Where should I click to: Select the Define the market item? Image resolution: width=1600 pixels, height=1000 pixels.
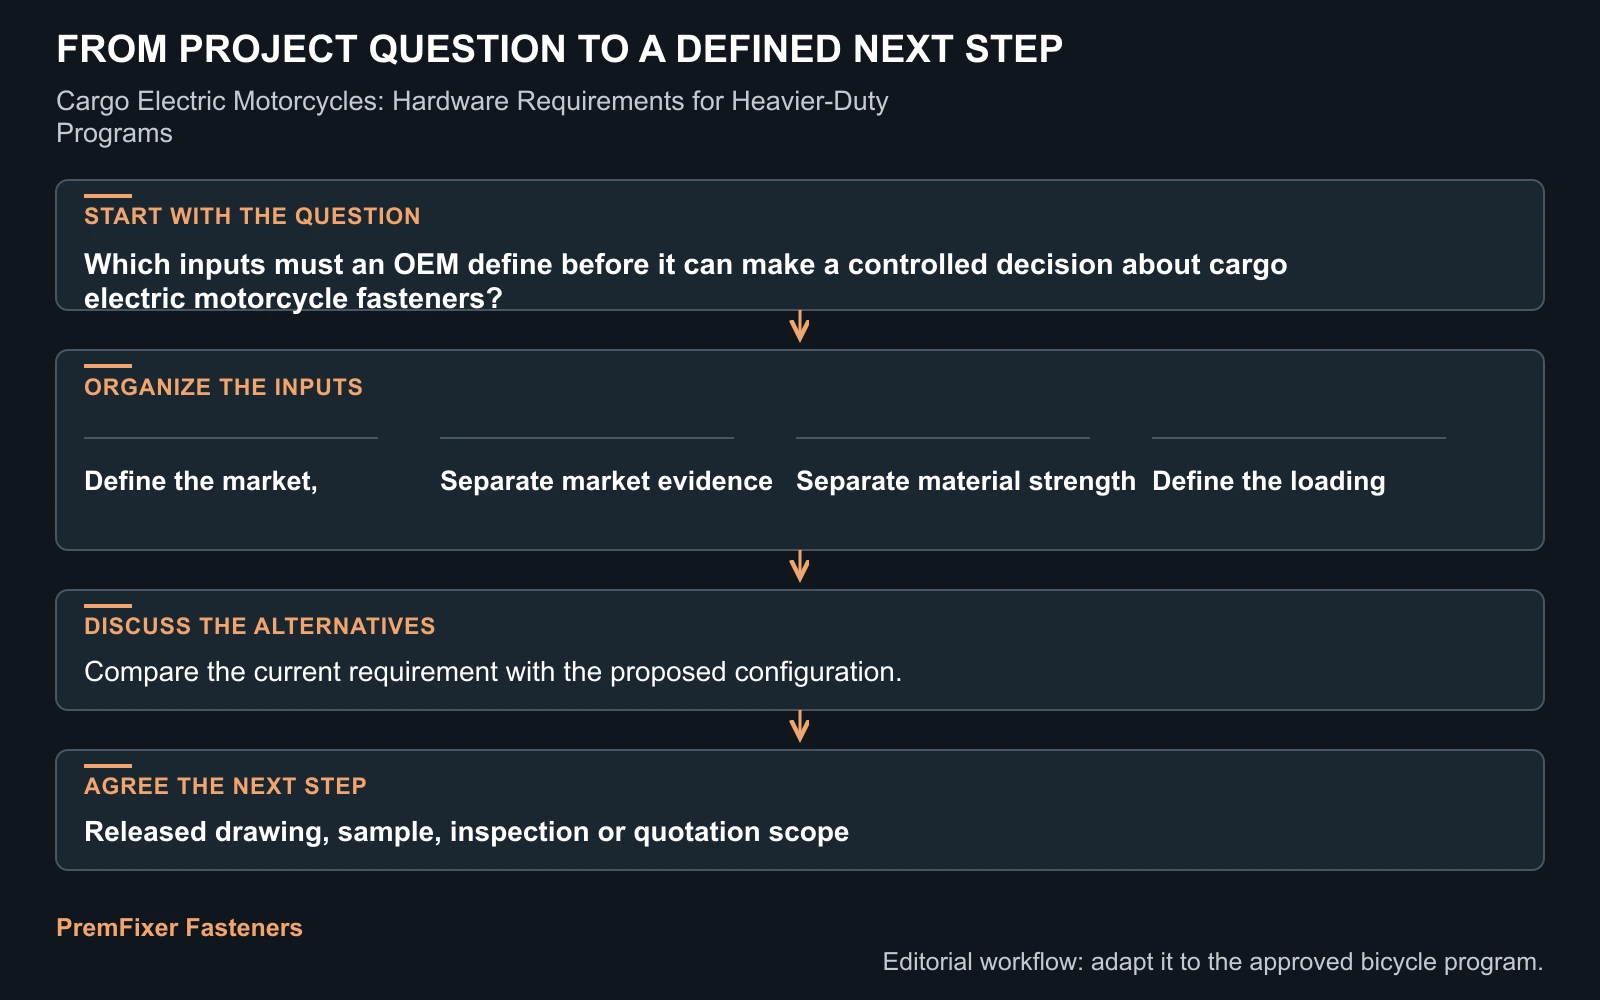pos(201,481)
